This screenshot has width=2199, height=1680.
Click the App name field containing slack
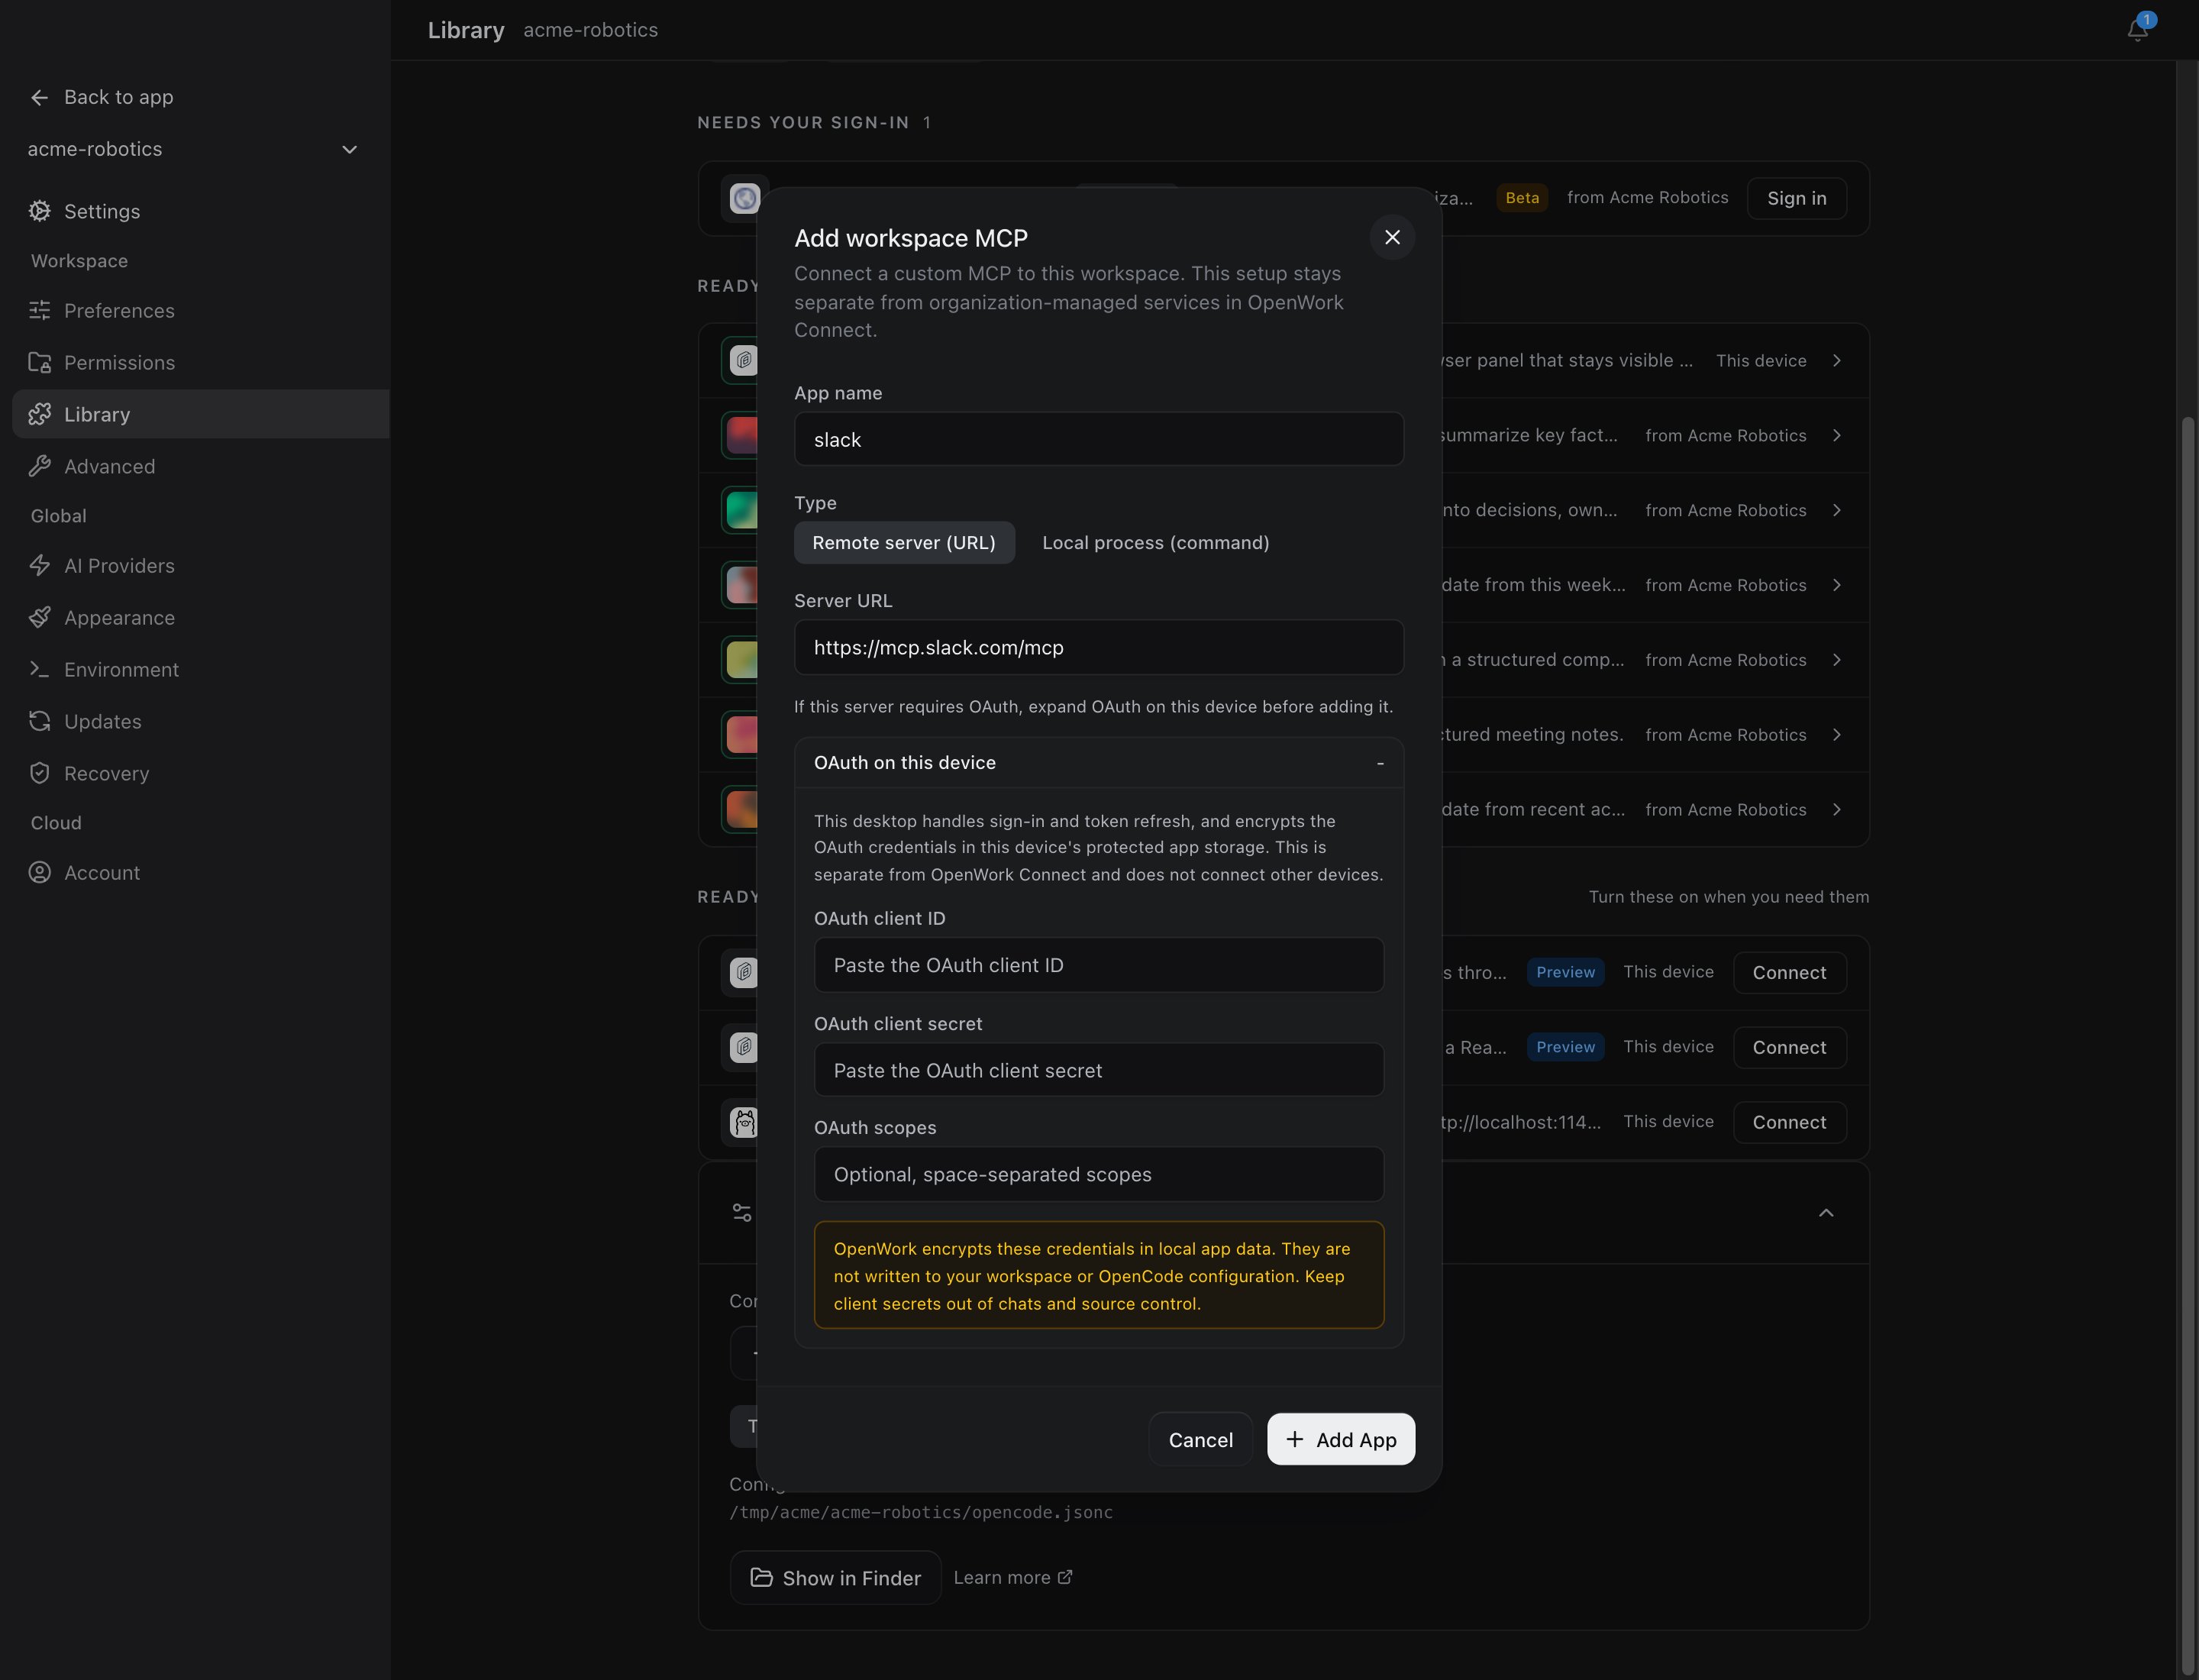tap(1098, 439)
